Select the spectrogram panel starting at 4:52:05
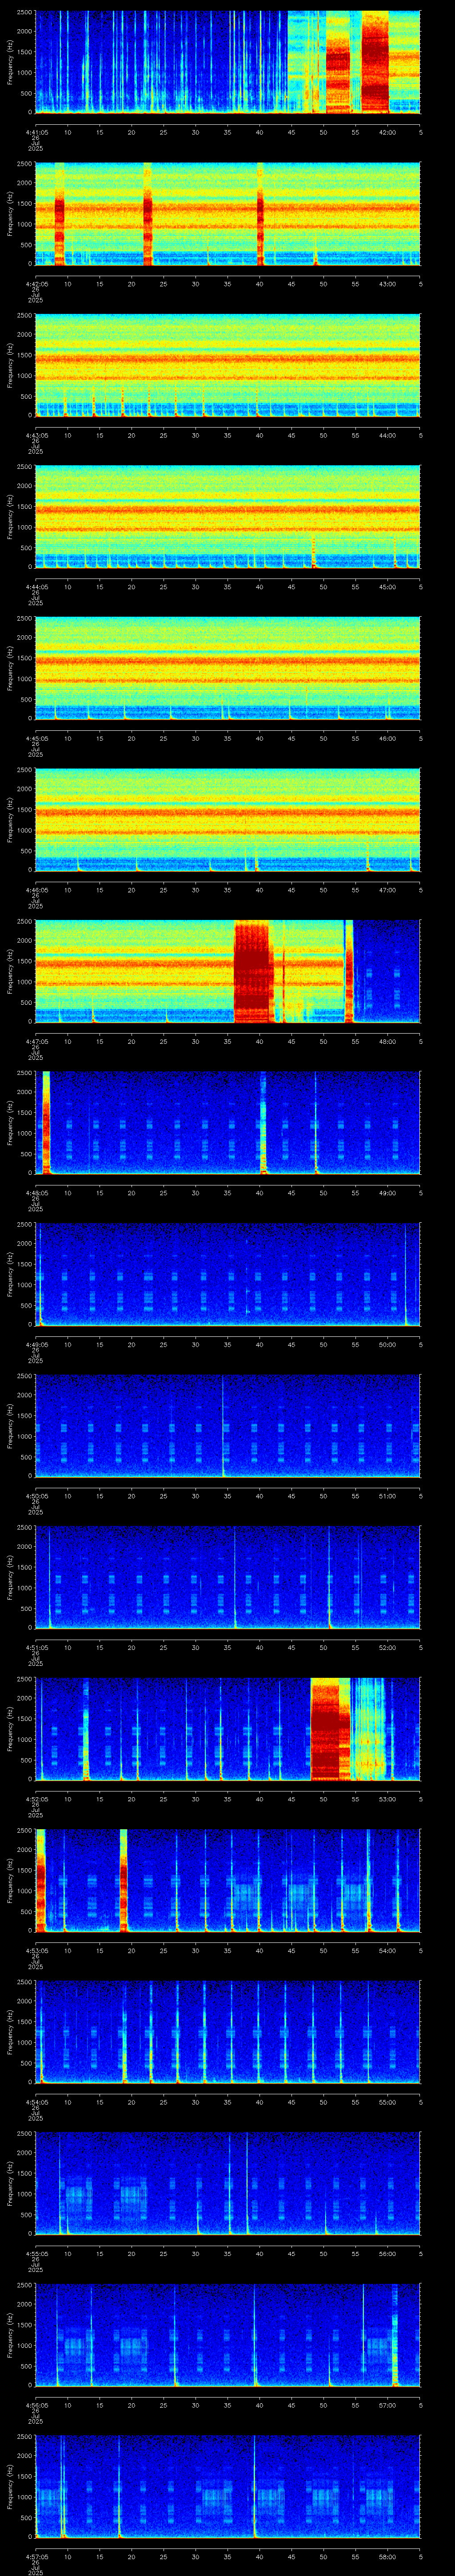The image size is (455, 2576). coord(227,1729)
